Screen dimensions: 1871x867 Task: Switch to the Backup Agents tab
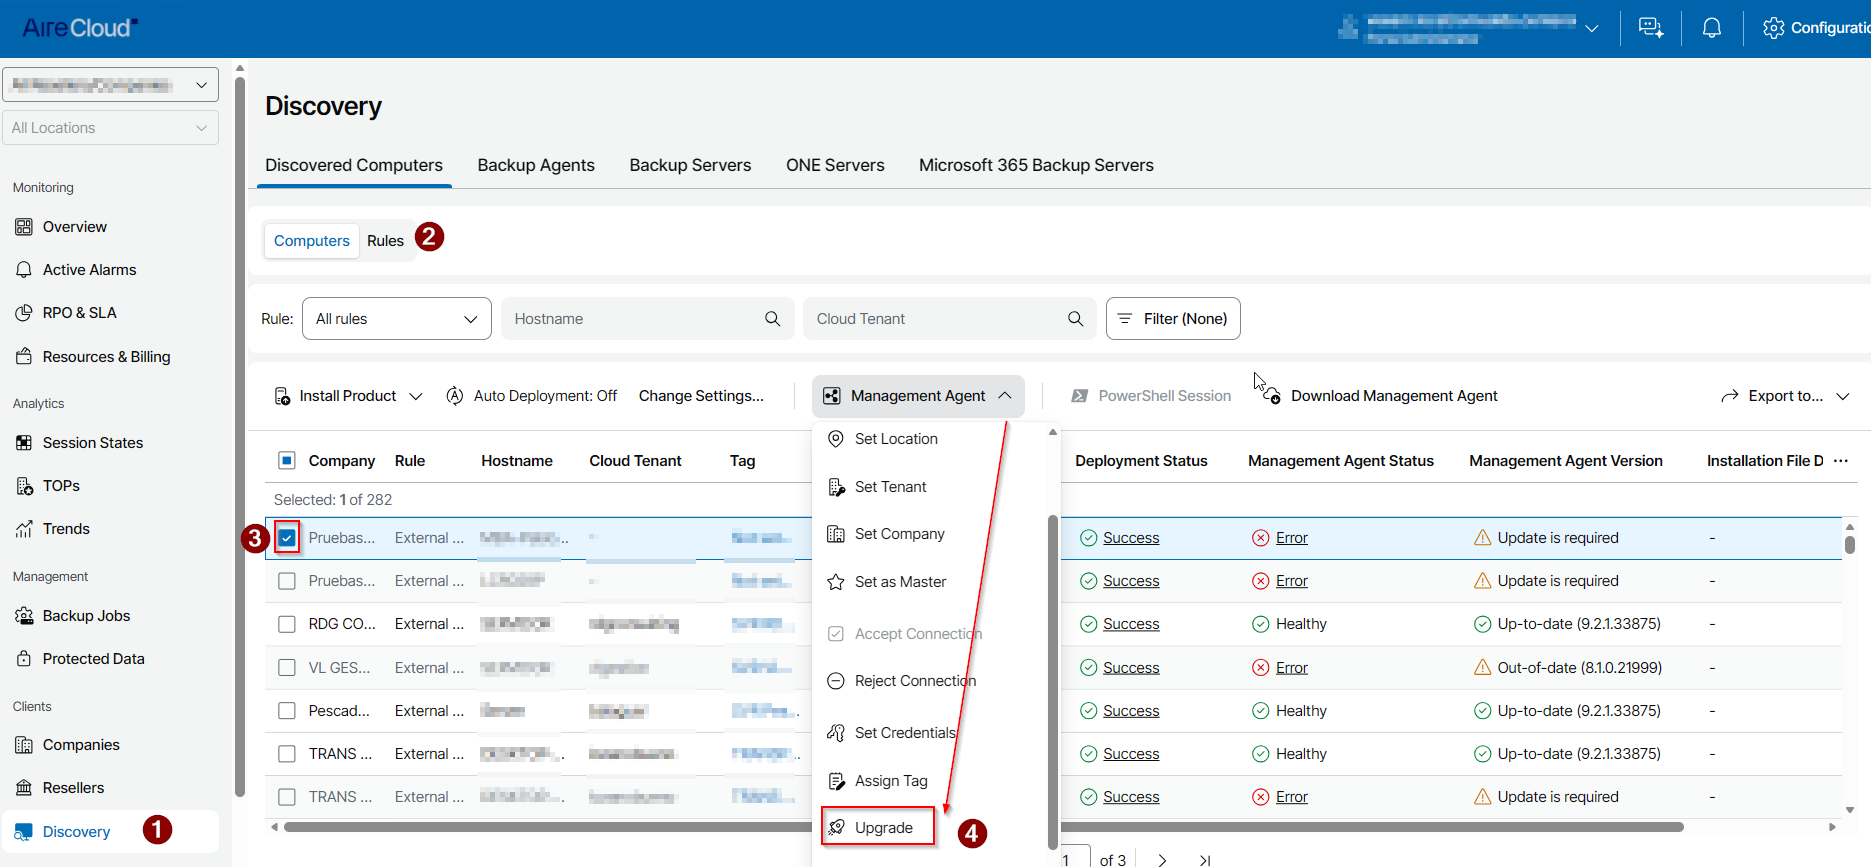tap(536, 165)
